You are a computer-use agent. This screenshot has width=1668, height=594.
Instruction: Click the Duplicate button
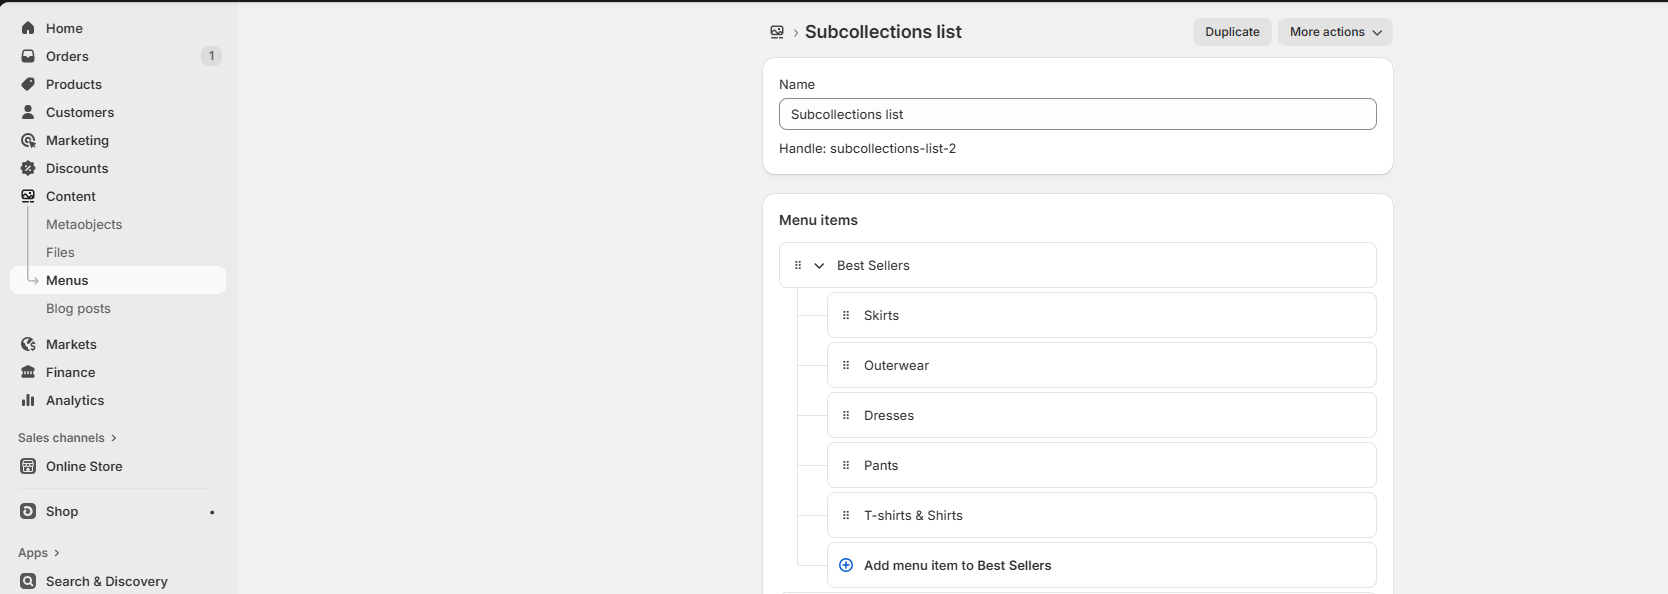pyautogui.click(x=1232, y=32)
